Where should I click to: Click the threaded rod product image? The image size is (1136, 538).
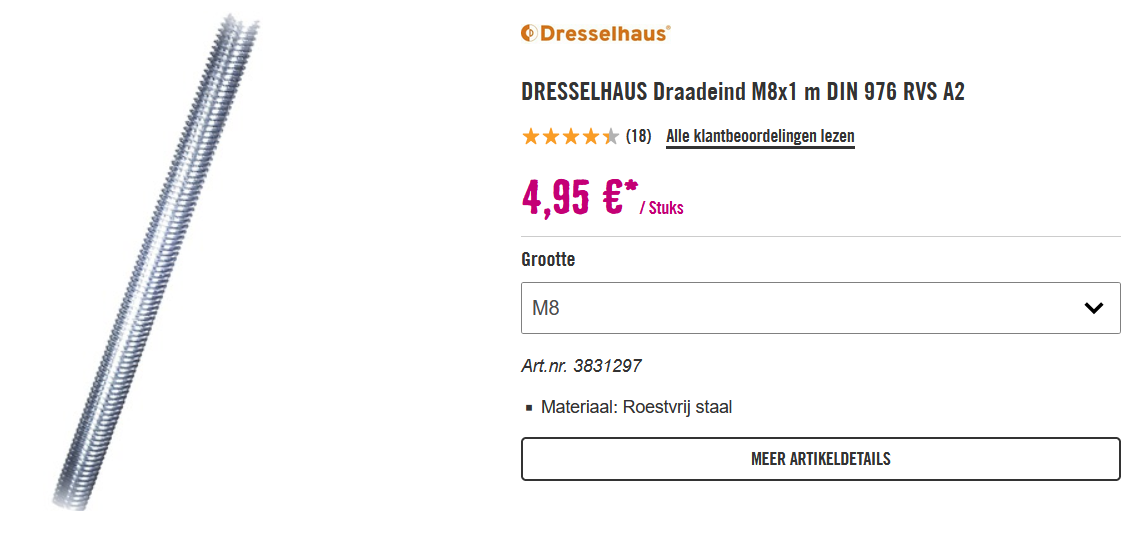click(x=156, y=264)
